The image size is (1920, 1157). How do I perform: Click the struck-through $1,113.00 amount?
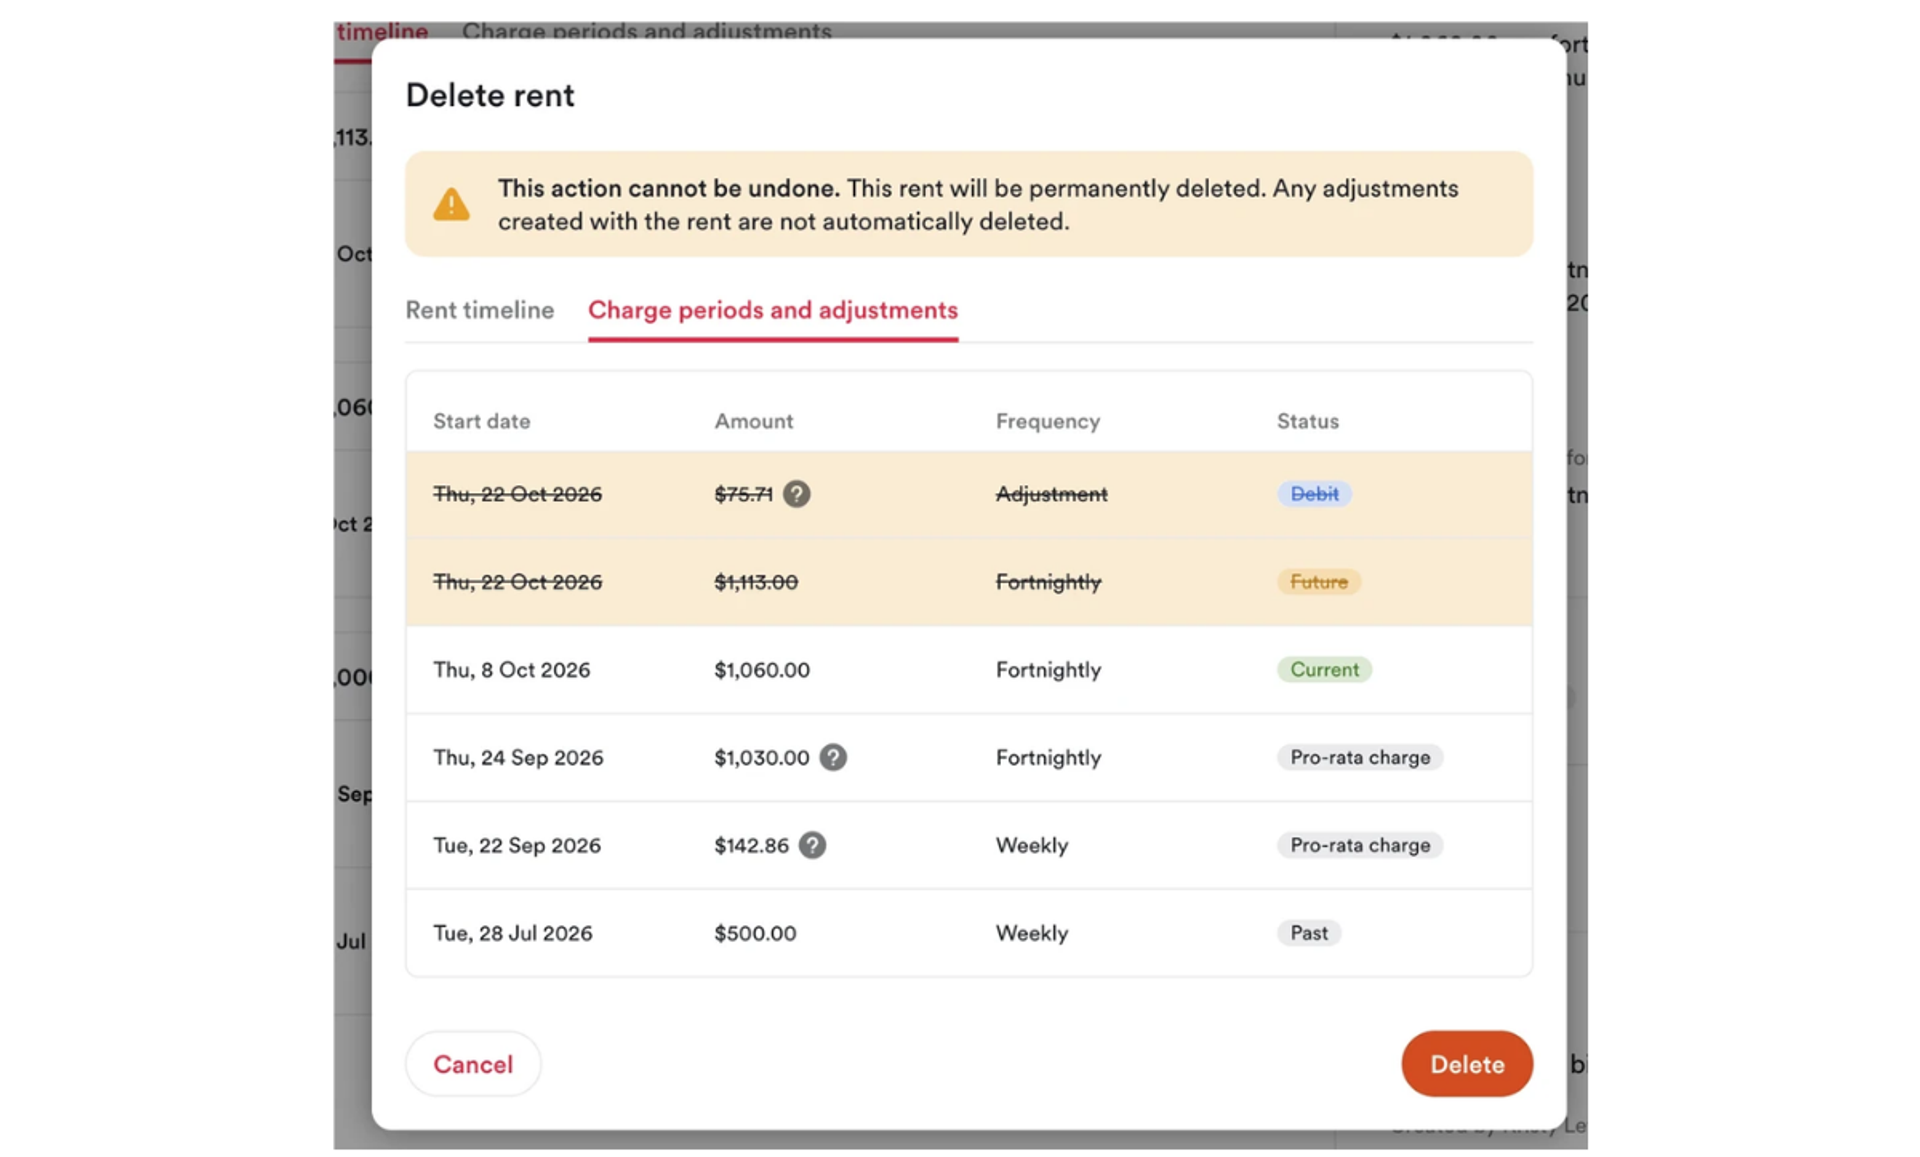(x=756, y=582)
